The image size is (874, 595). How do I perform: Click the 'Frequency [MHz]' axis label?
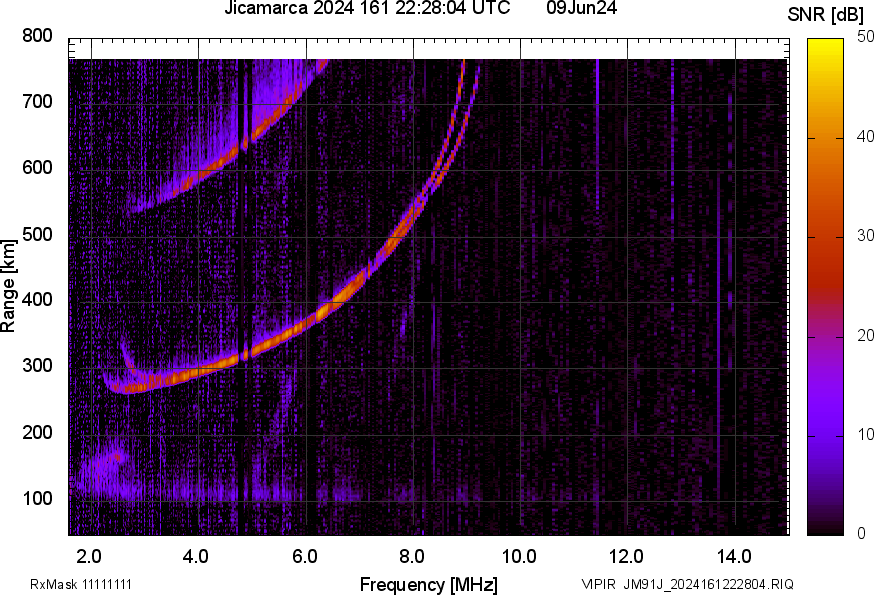429,585
